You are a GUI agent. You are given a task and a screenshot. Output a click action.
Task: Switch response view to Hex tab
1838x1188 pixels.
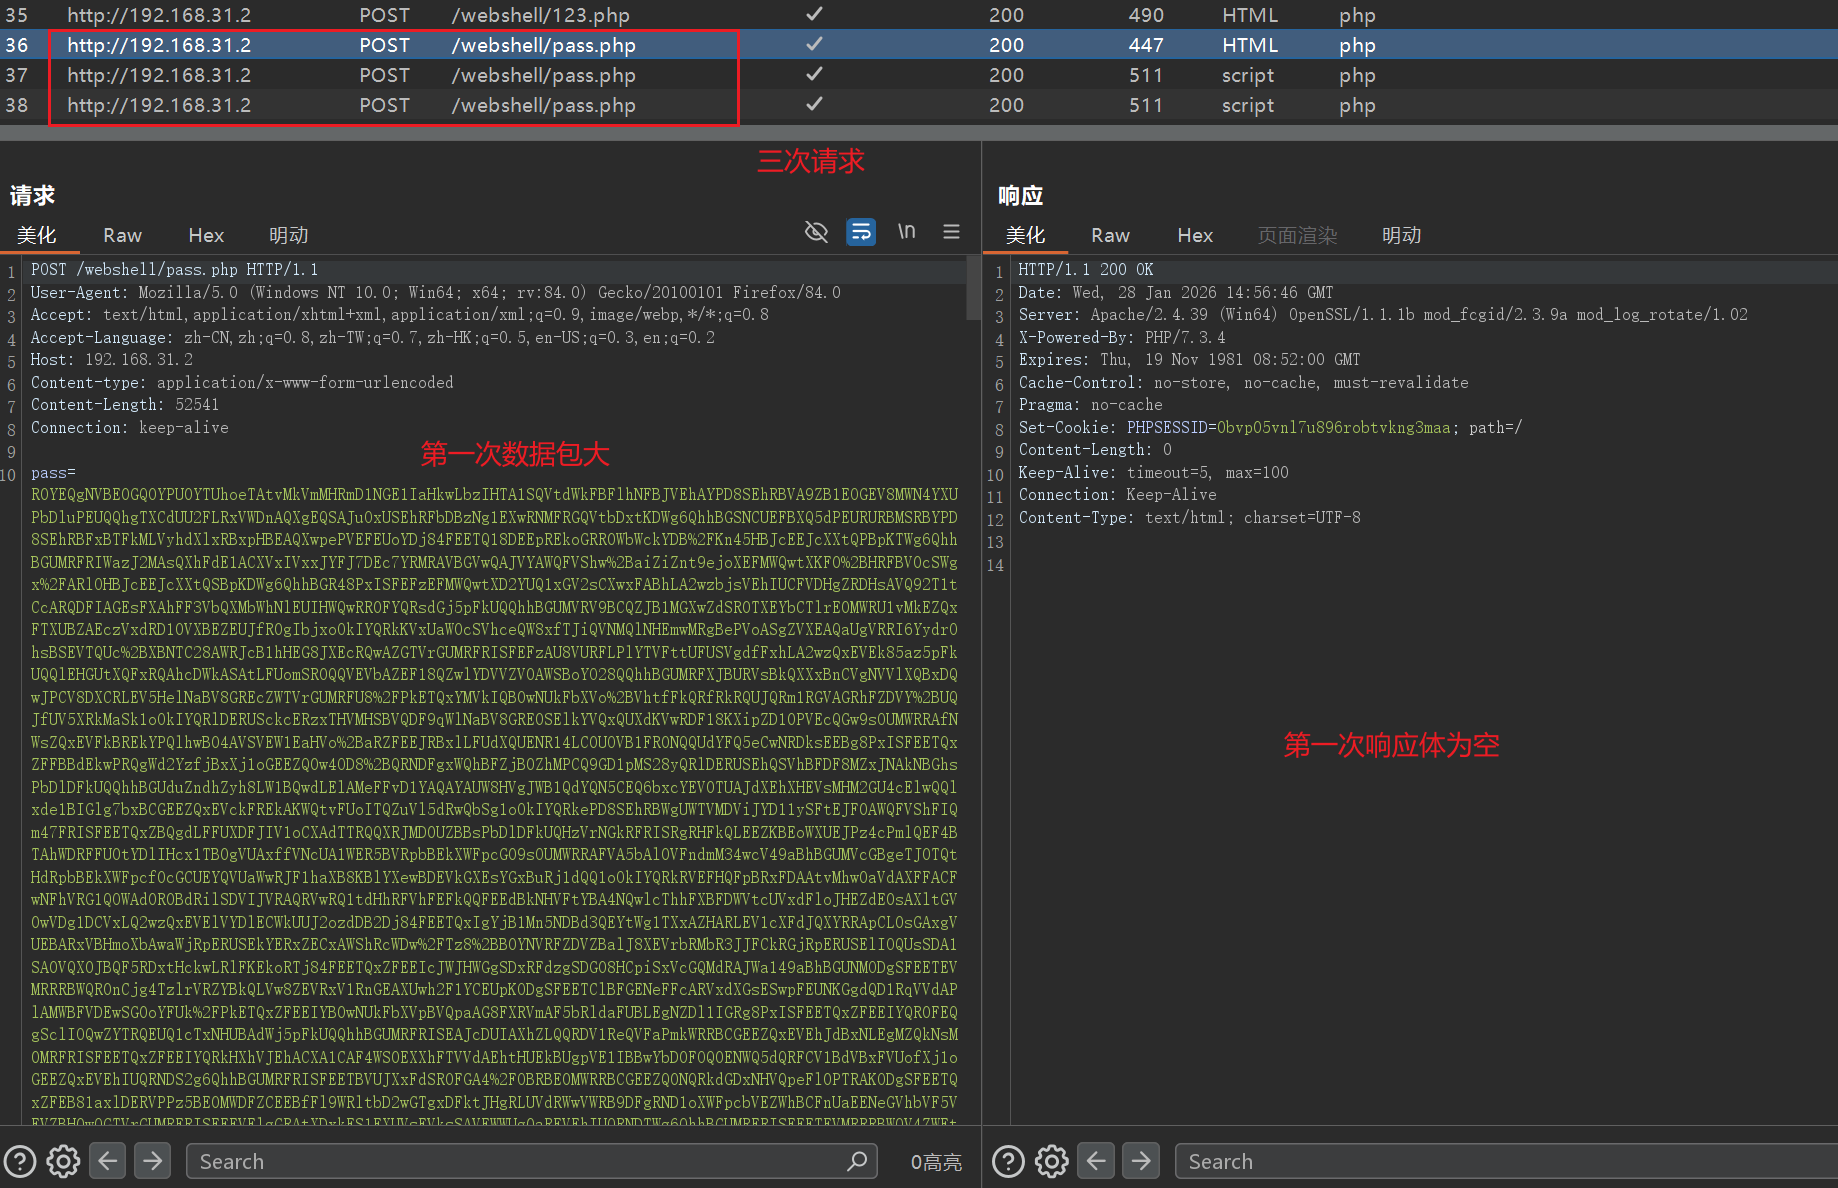tap(1194, 235)
